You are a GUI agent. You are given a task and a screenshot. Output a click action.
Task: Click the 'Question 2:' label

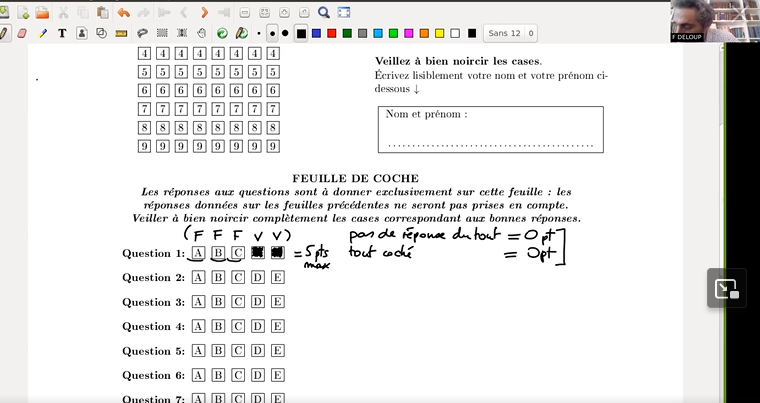pos(154,277)
